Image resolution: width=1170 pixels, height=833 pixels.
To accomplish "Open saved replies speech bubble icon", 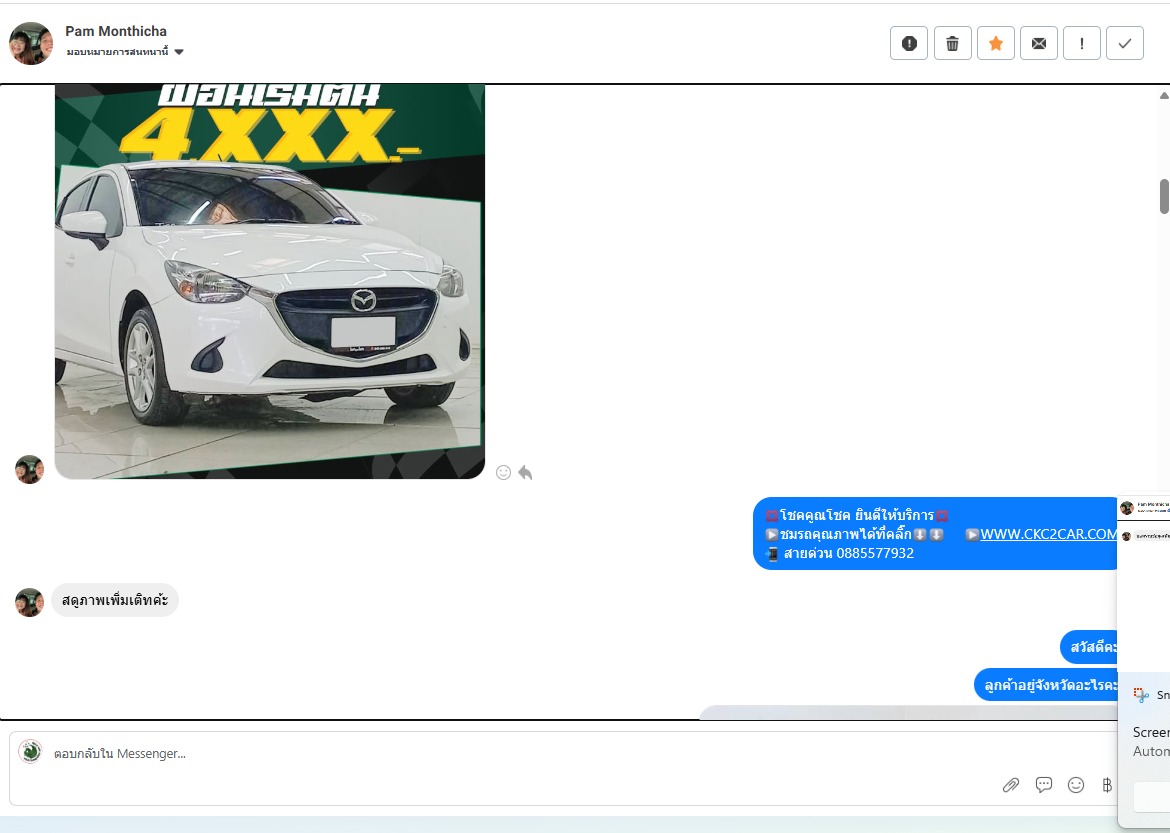I will [1044, 784].
